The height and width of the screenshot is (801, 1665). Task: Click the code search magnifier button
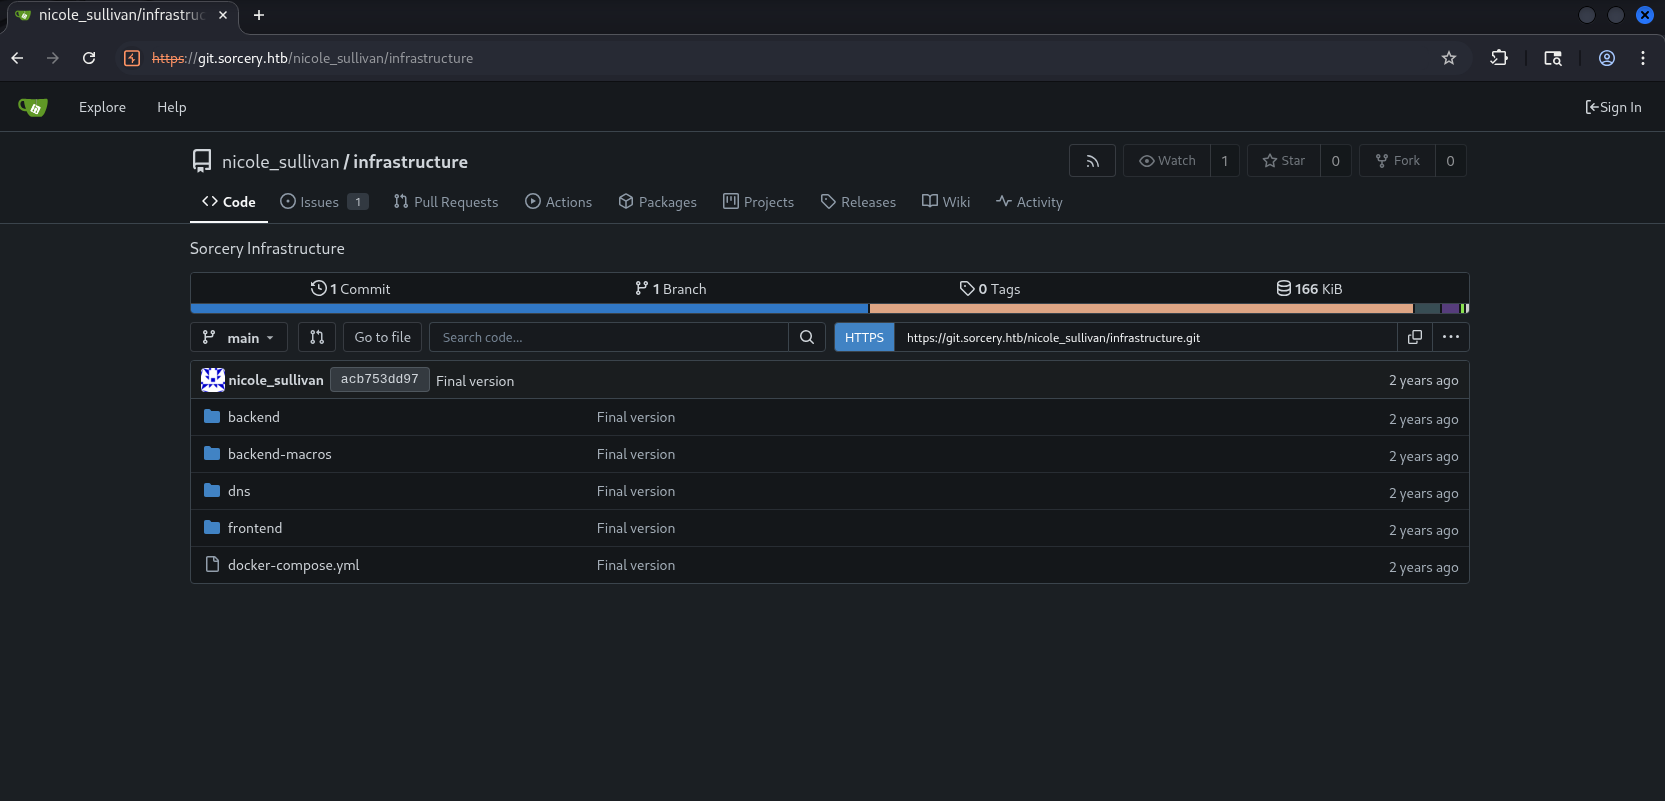807,337
